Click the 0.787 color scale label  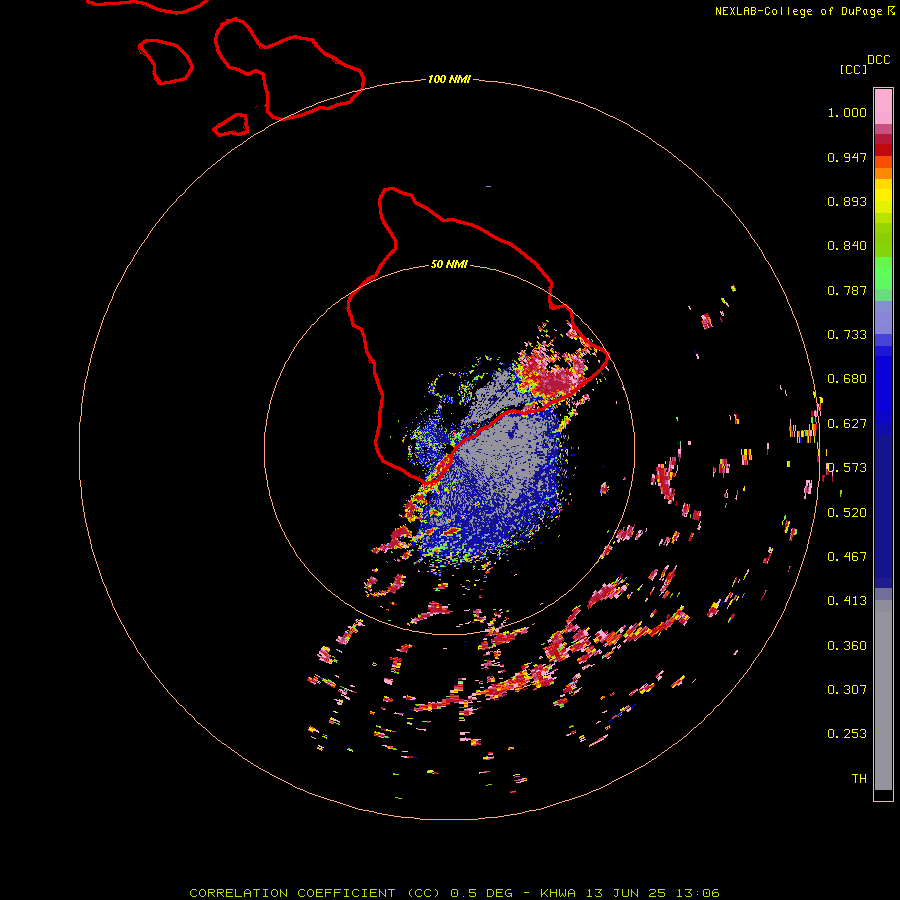click(x=847, y=290)
